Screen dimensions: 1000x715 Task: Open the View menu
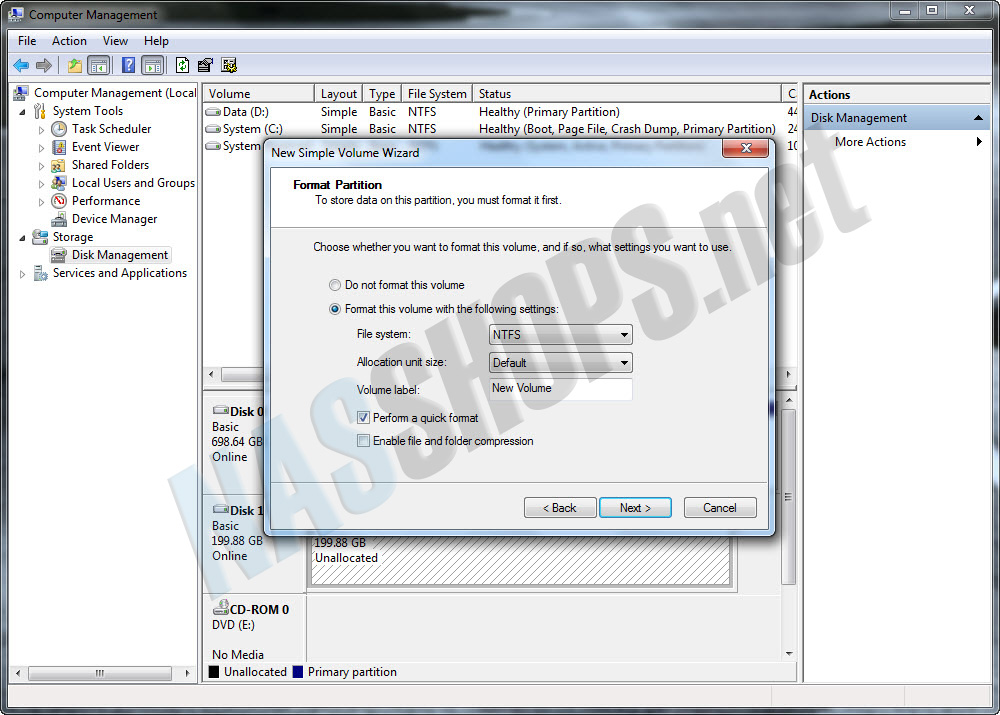pos(115,41)
